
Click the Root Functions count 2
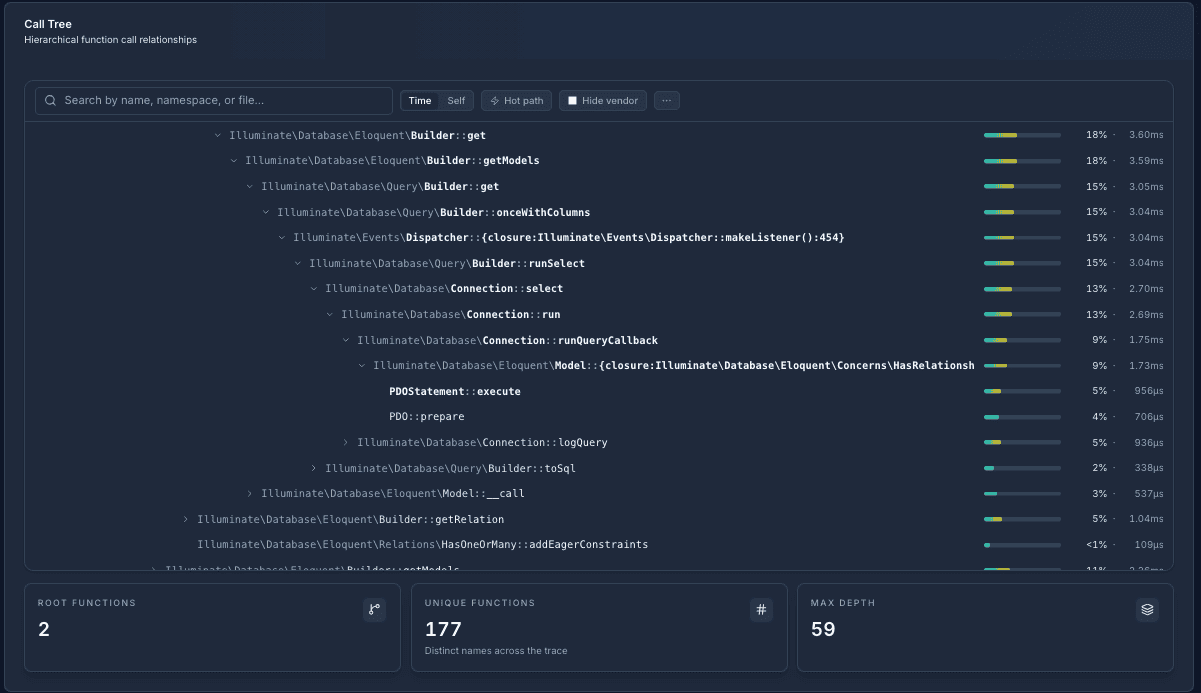point(44,630)
